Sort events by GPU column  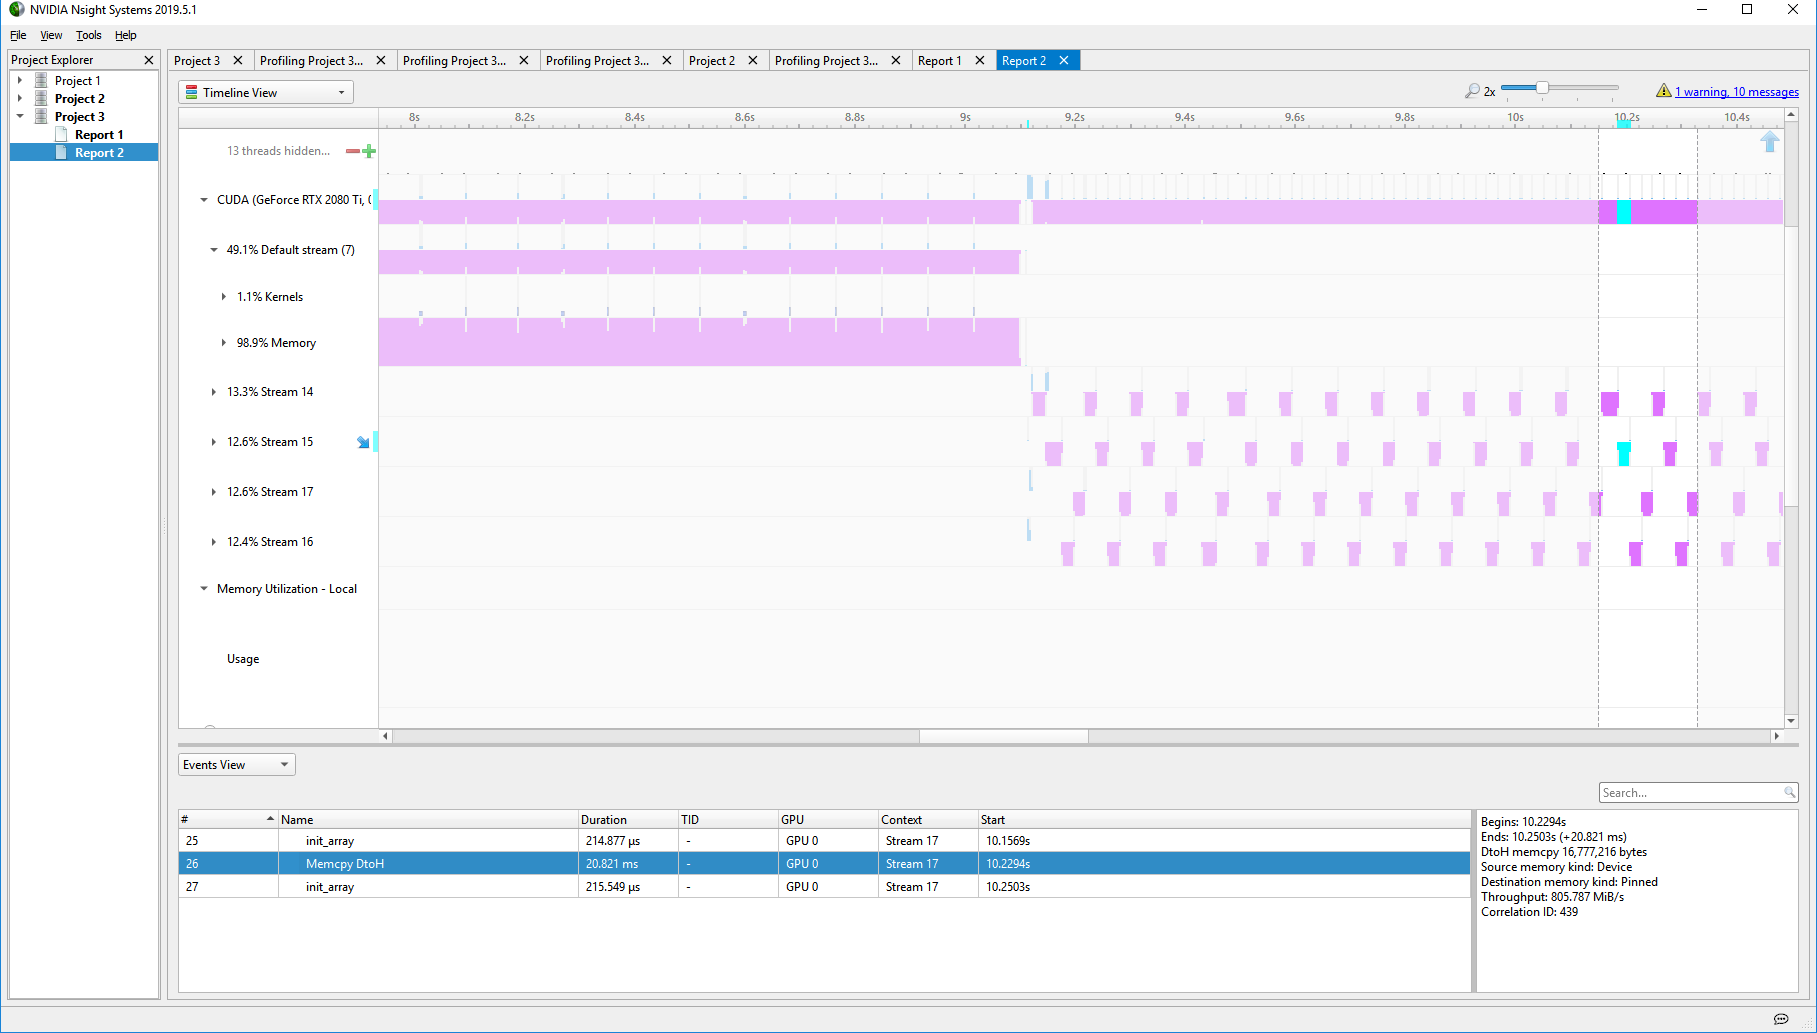[828, 819]
